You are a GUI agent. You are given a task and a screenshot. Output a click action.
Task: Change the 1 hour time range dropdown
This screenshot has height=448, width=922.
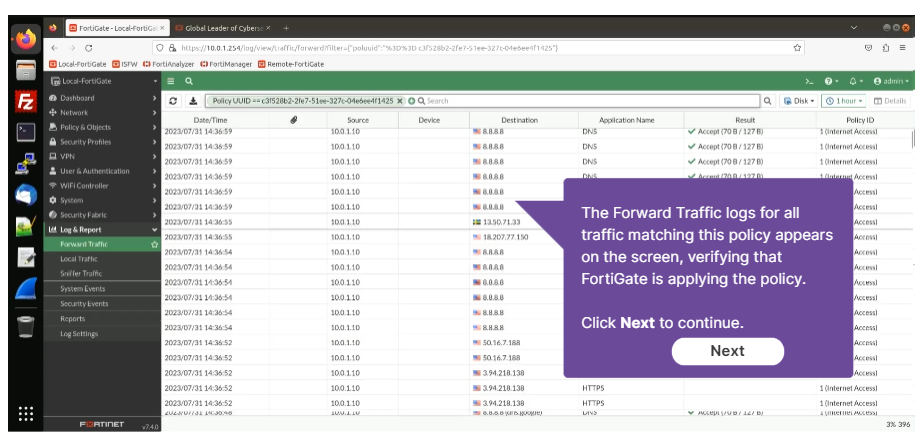(x=845, y=101)
